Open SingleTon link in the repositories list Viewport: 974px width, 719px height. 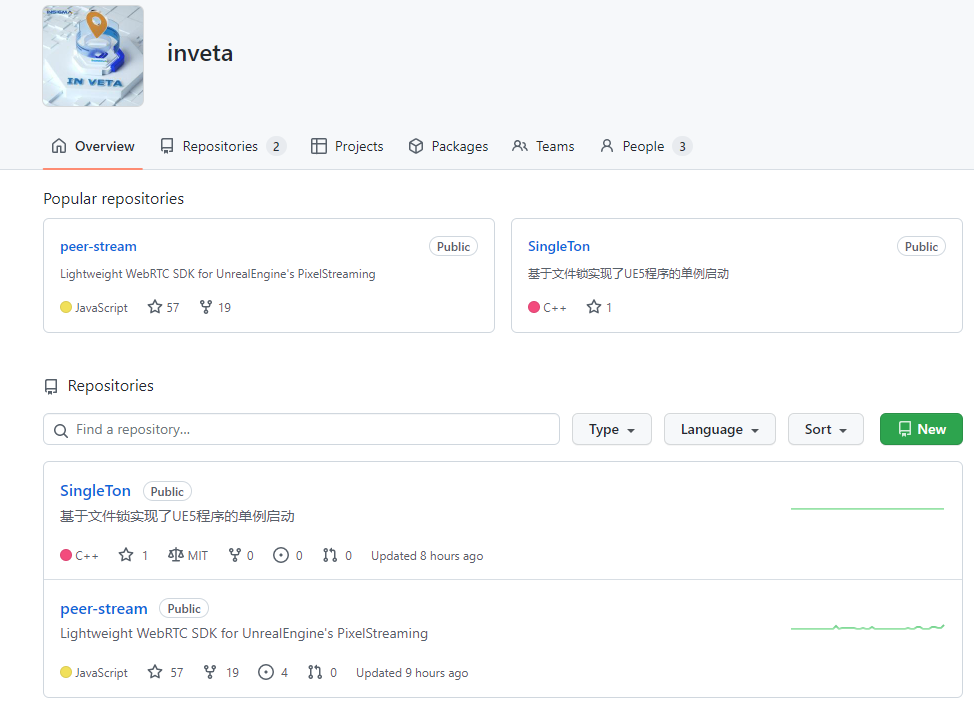[x=95, y=490]
